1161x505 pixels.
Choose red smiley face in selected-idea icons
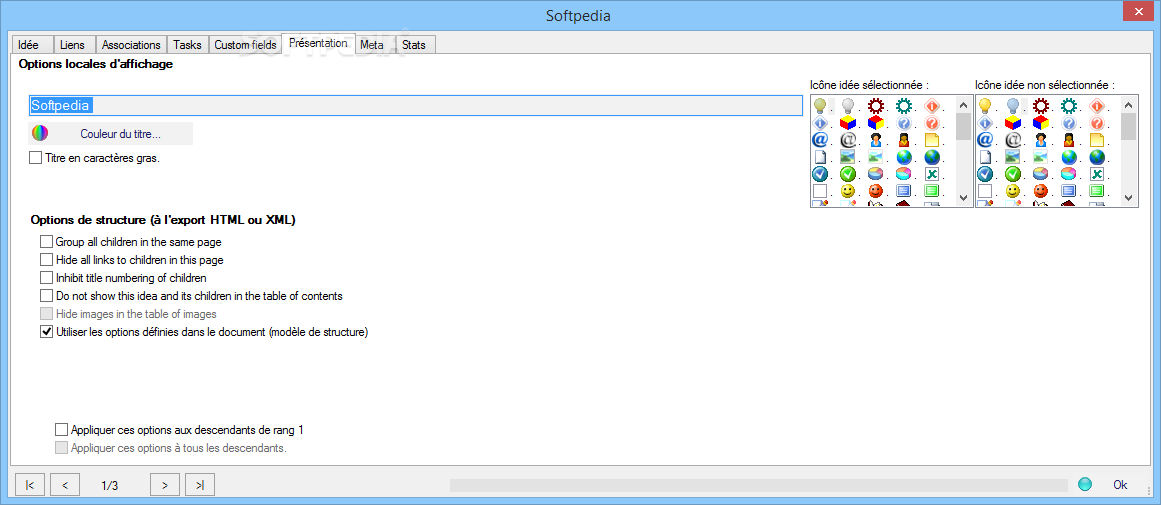point(875,192)
